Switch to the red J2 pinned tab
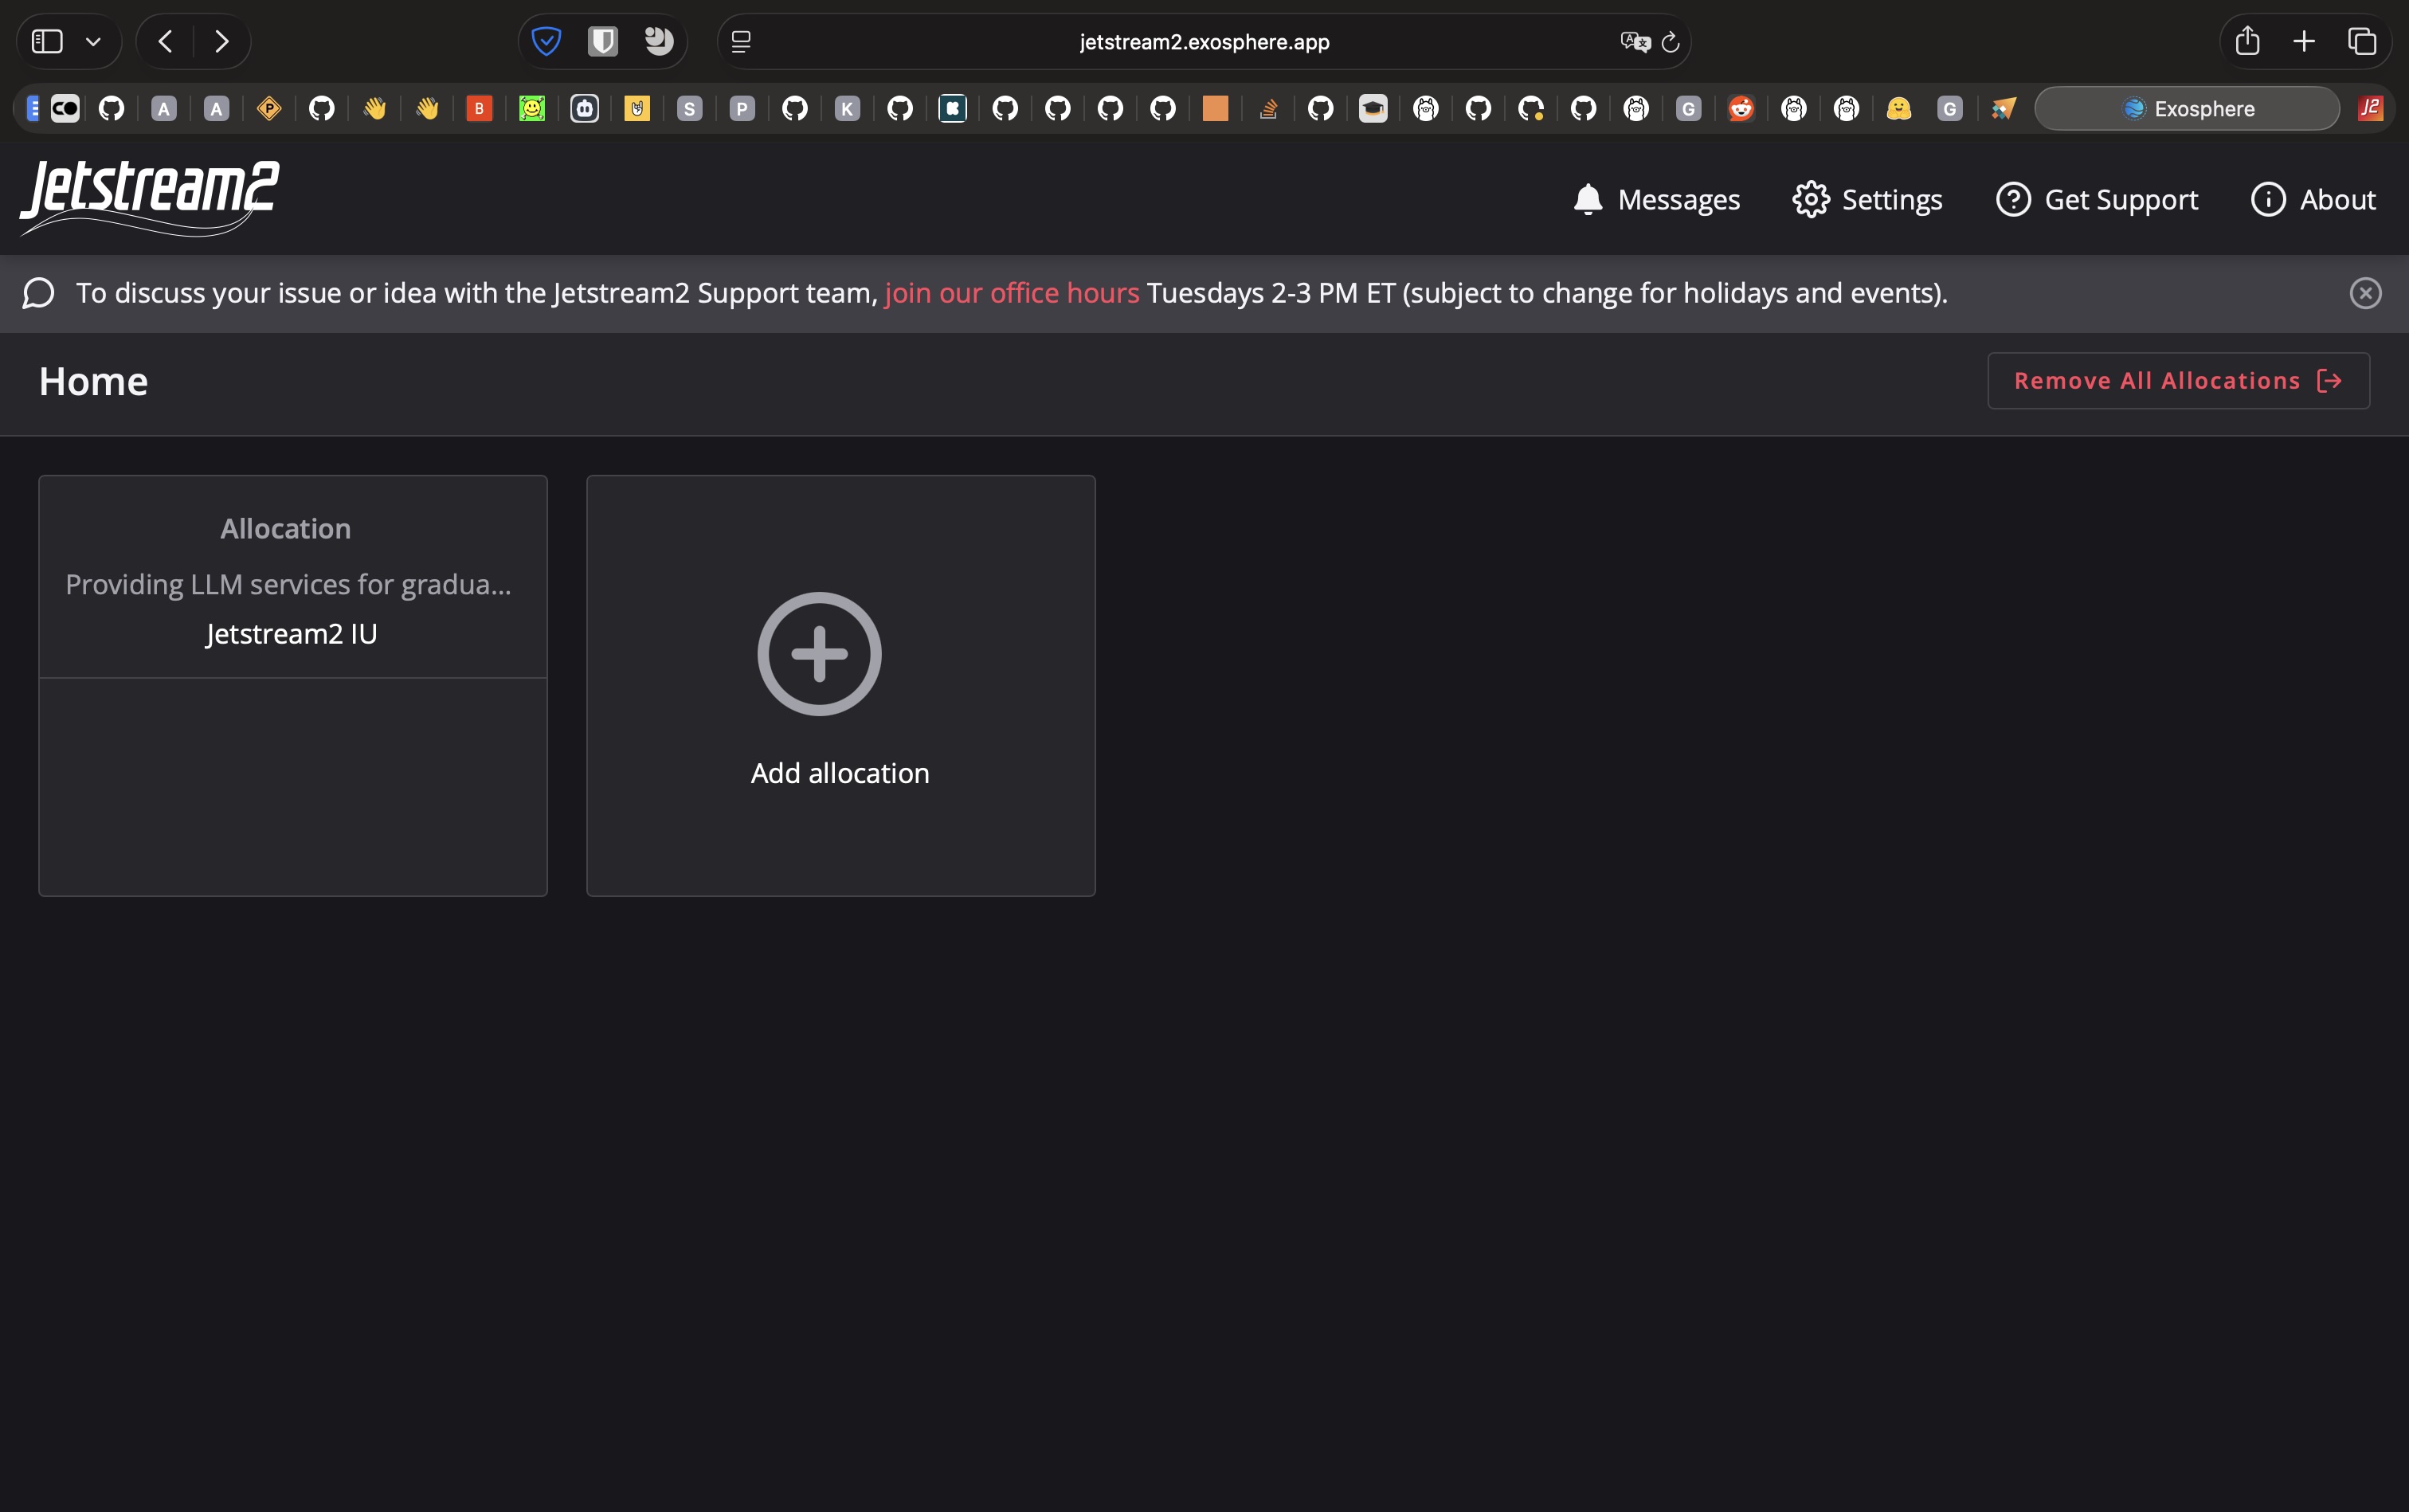This screenshot has height=1512, width=2409. [x=2370, y=108]
